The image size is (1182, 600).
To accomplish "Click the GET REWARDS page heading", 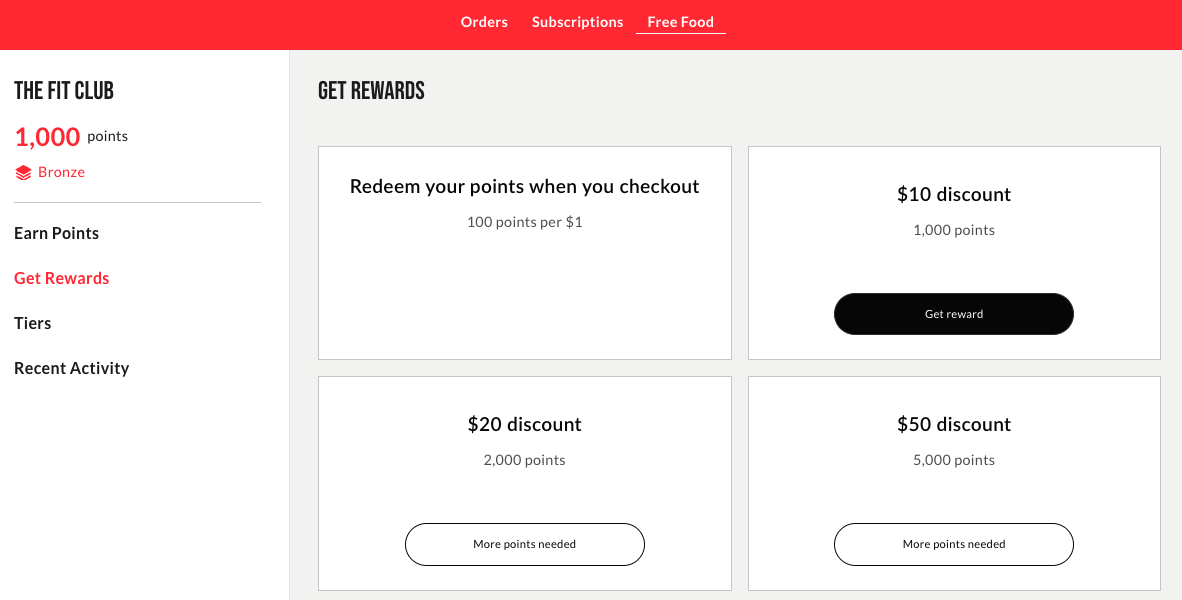I will [x=371, y=90].
